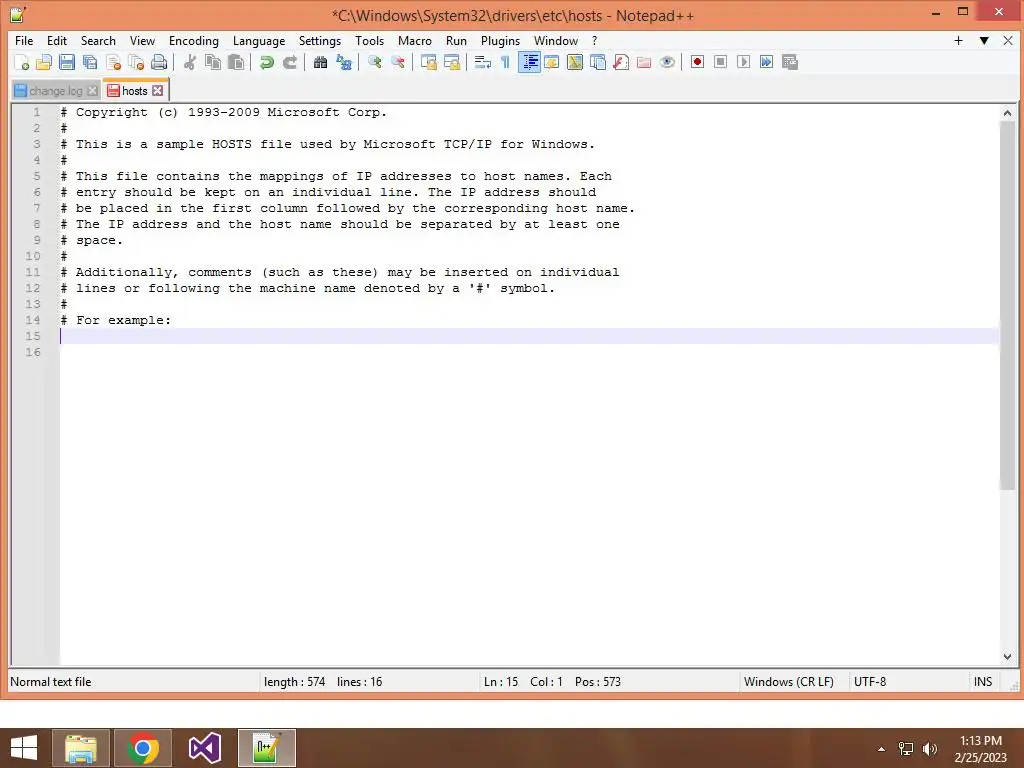
Task: Open the Macro menu
Action: tap(415, 40)
